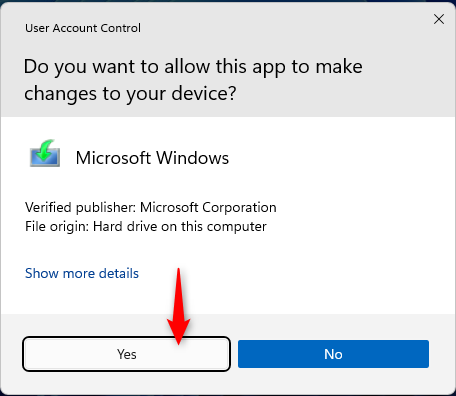The width and height of the screenshot is (456, 396).
Task: Click the Microsoft Corporation publisher name
Action: click(x=208, y=207)
